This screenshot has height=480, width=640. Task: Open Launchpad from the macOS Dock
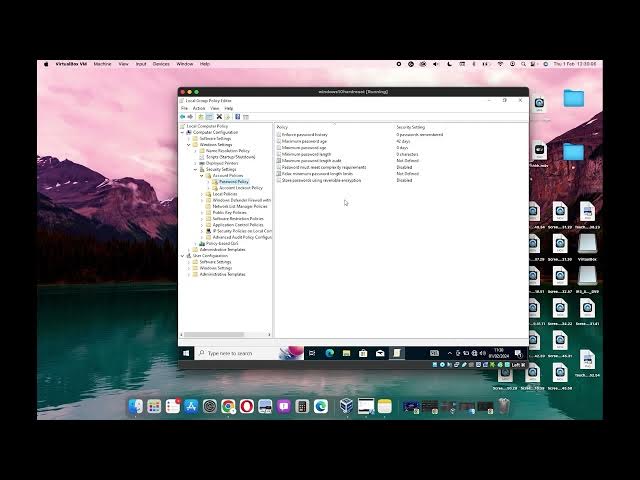[x=154, y=406]
